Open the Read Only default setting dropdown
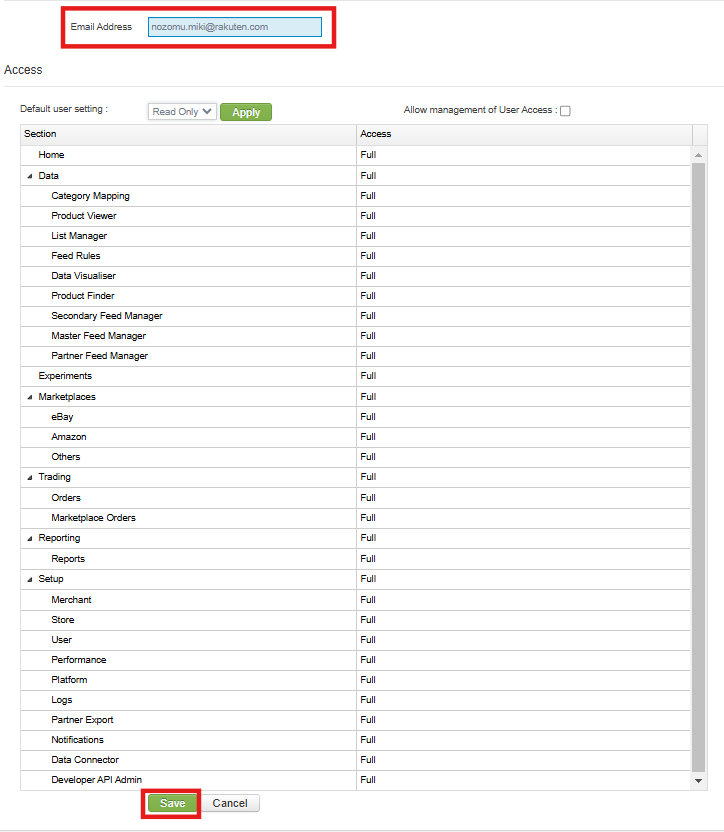Viewport: 724px width, 832px height. [x=182, y=111]
